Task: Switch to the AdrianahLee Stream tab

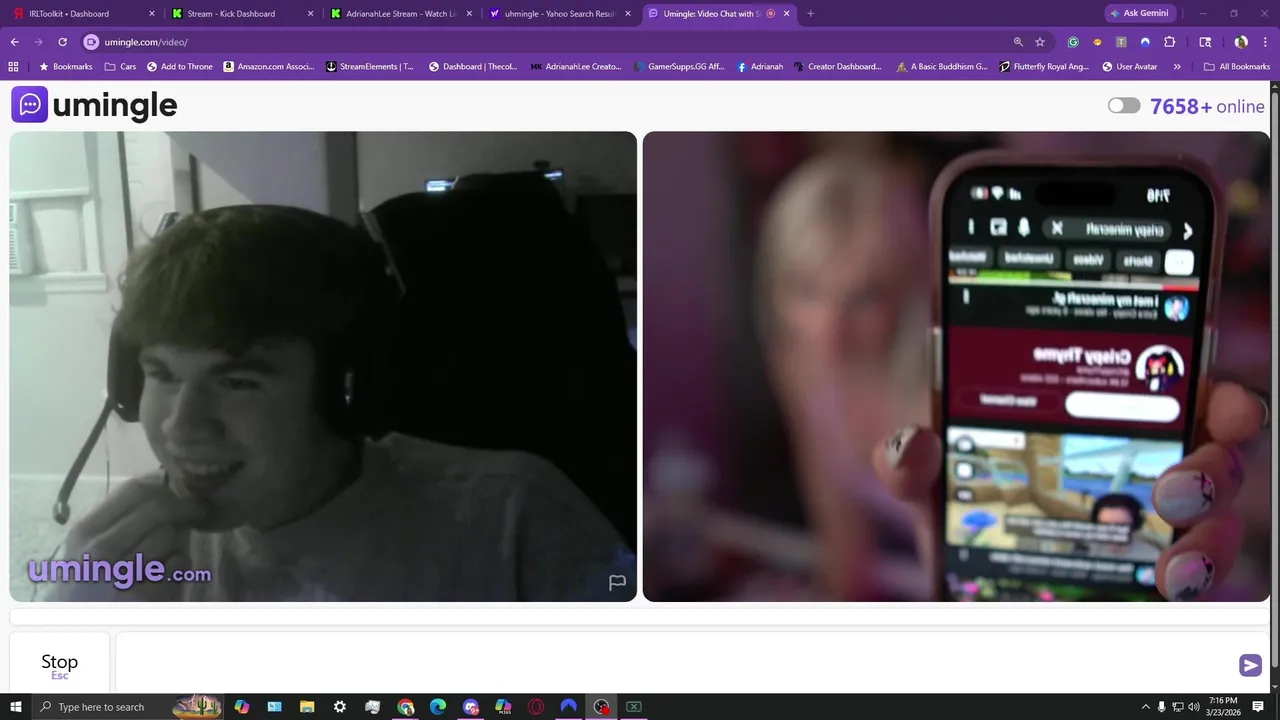Action: tap(399, 14)
